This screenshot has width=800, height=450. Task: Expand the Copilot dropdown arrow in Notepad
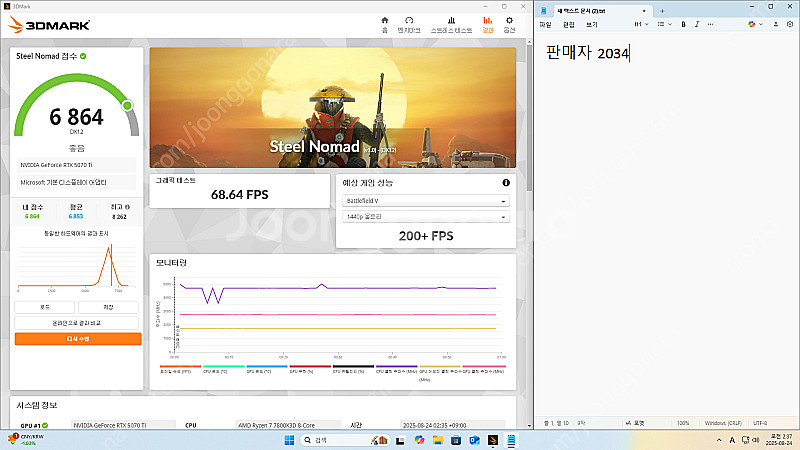coord(760,24)
